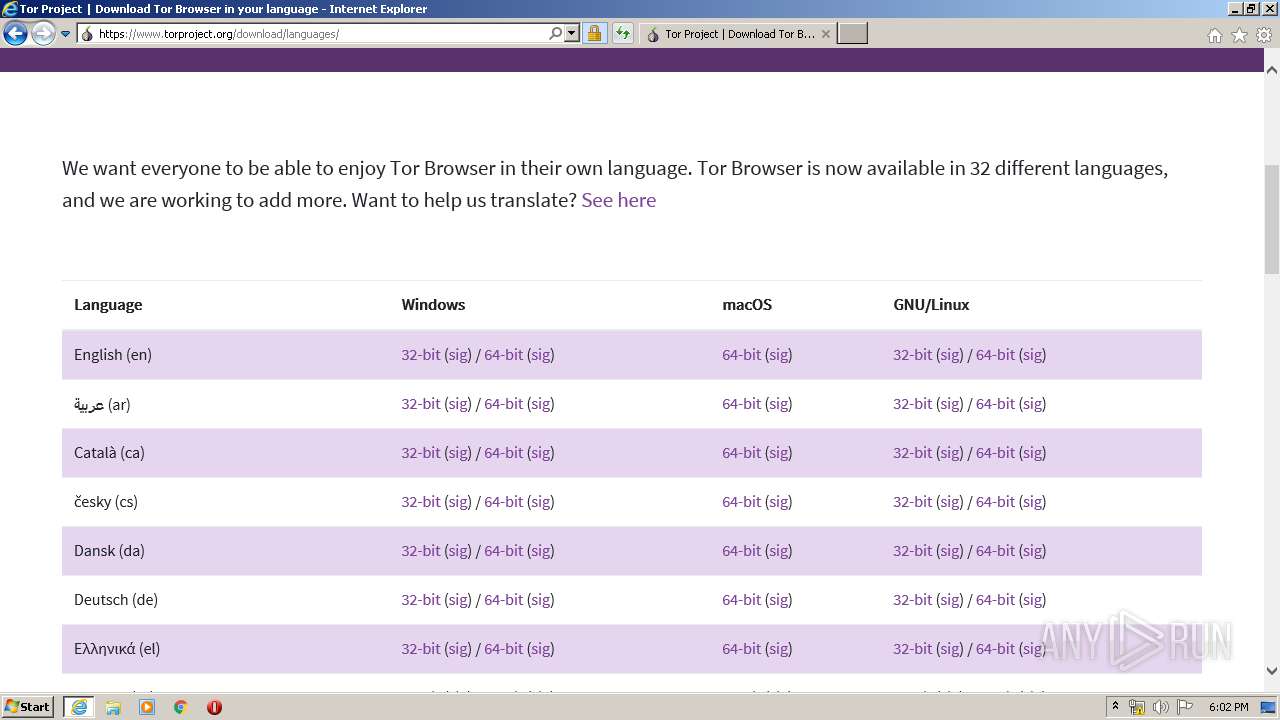Download česky macOS 64-bit
The image size is (1280, 720).
pyautogui.click(x=741, y=502)
